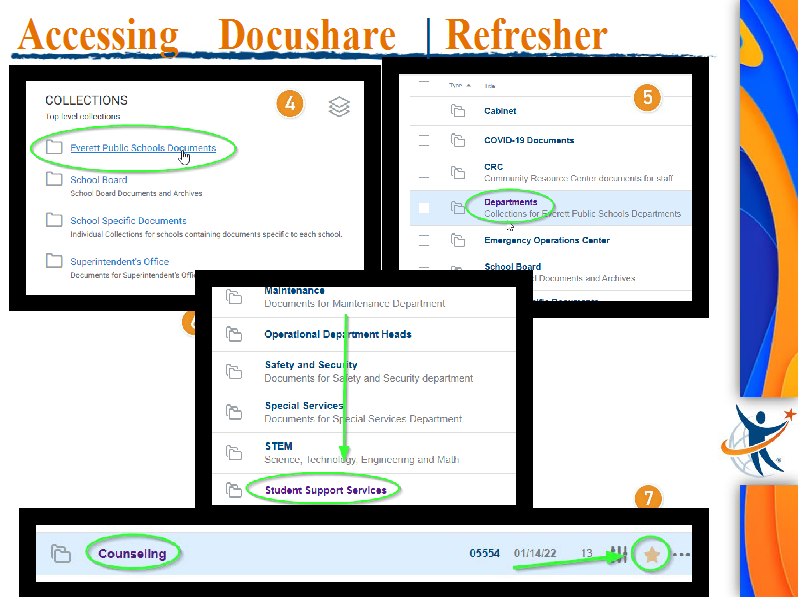Open the Student Support Services link
The image size is (800, 600).
pos(326,490)
